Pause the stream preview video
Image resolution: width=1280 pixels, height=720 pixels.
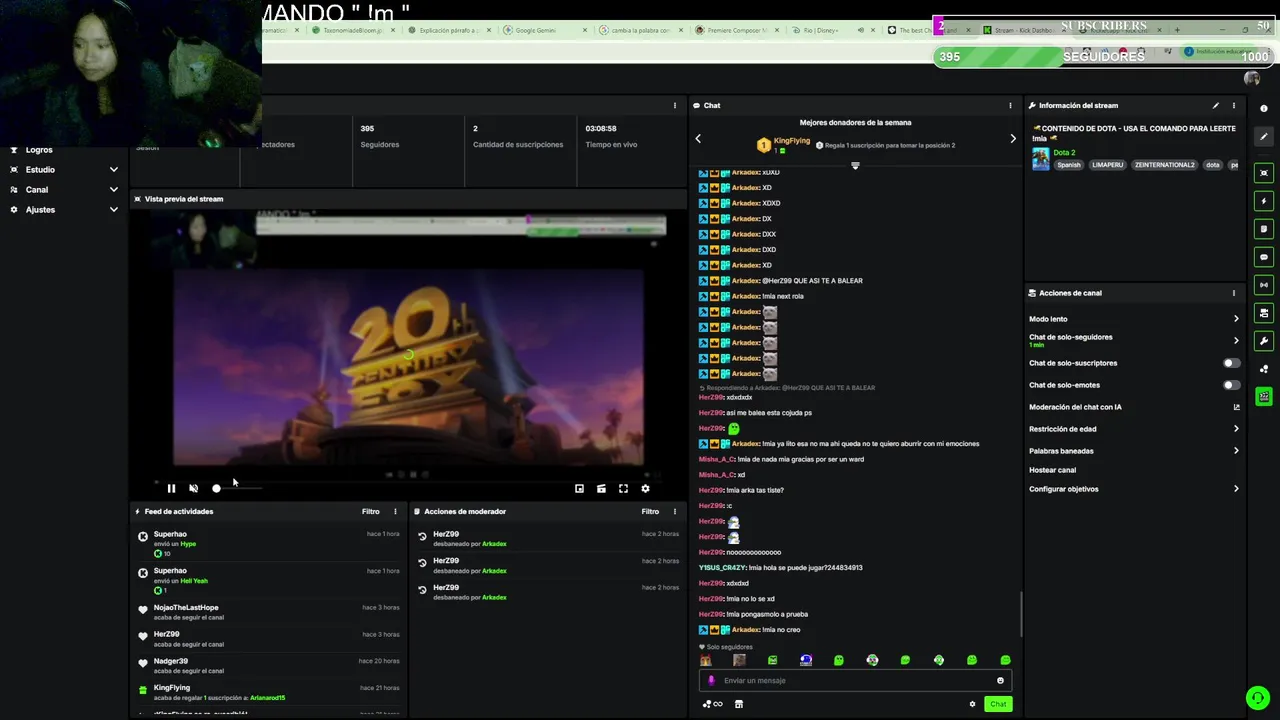click(171, 489)
